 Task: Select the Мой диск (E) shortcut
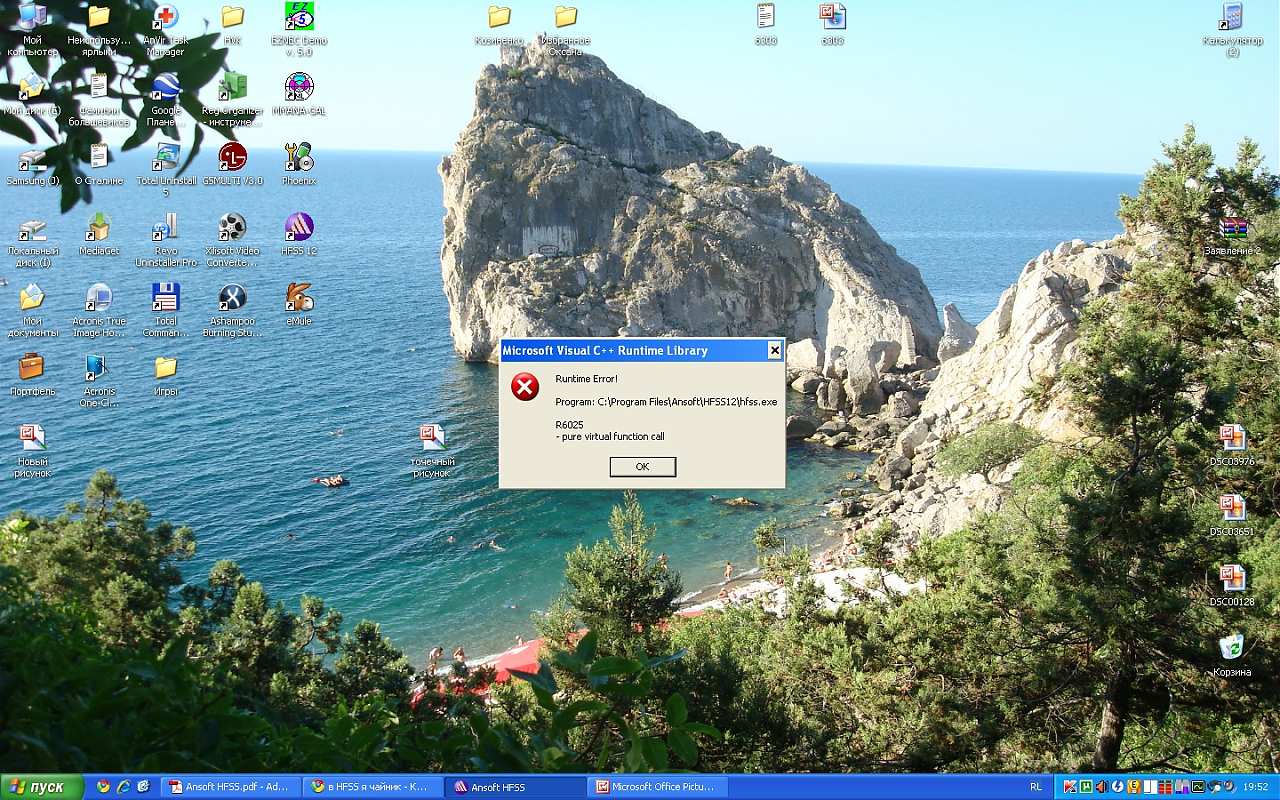point(32,94)
